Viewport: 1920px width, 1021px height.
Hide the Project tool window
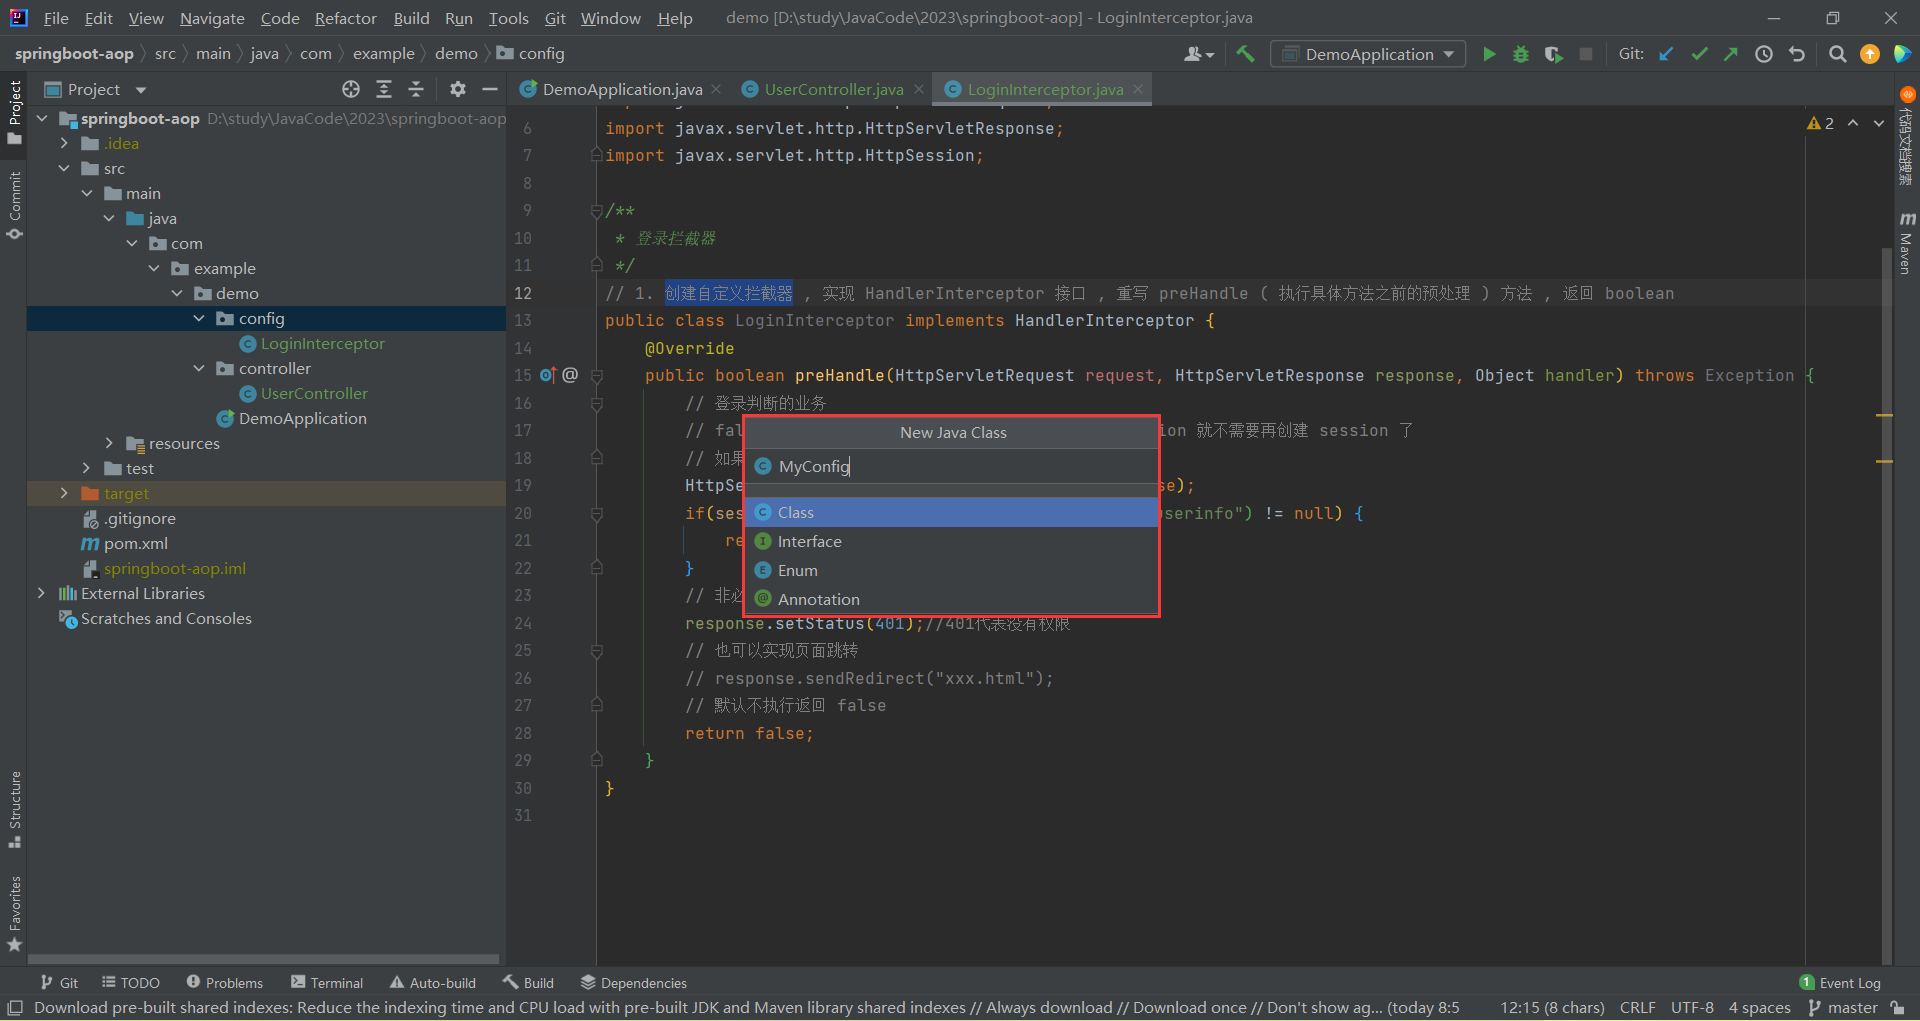[x=490, y=89]
